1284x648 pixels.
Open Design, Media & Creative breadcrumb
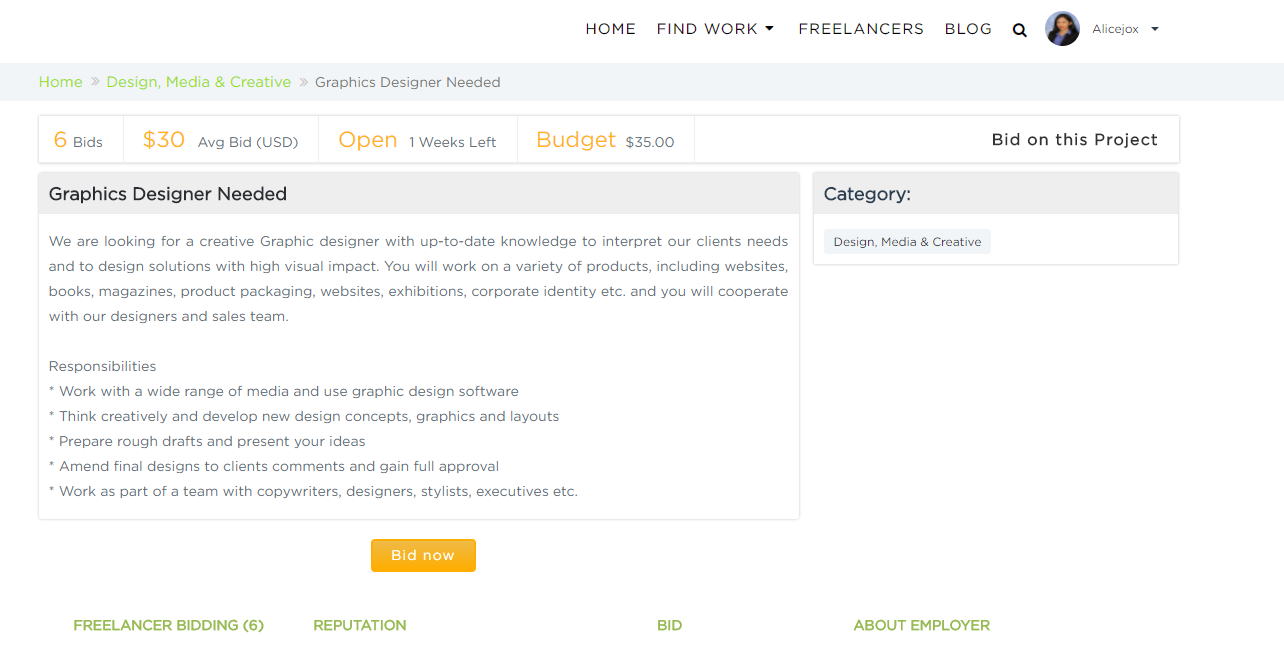click(x=199, y=82)
